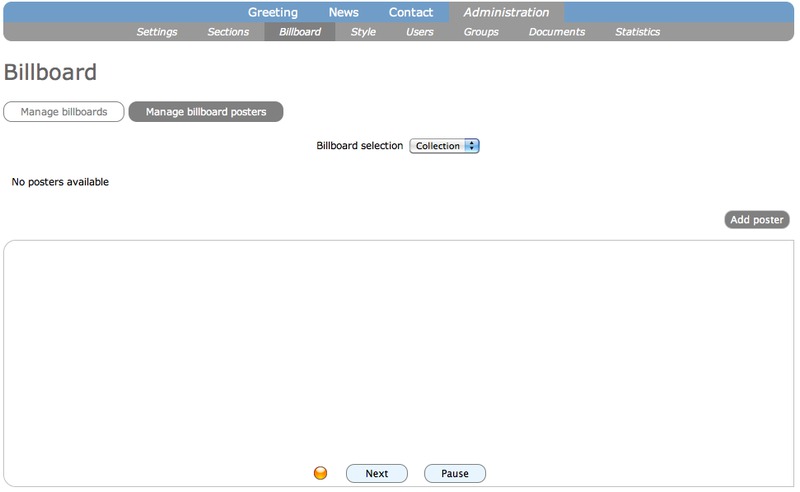Image resolution: width=800 pixels, height=492 pixels.
Task: Click the orange slideshow indicator dot
Action: pyautogui.click(x=321, y=473)
